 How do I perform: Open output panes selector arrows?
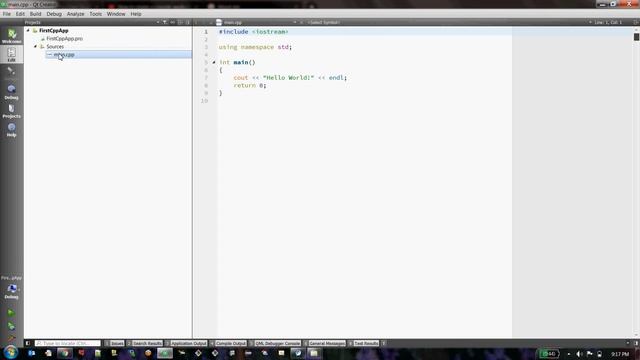click(384, 343)
